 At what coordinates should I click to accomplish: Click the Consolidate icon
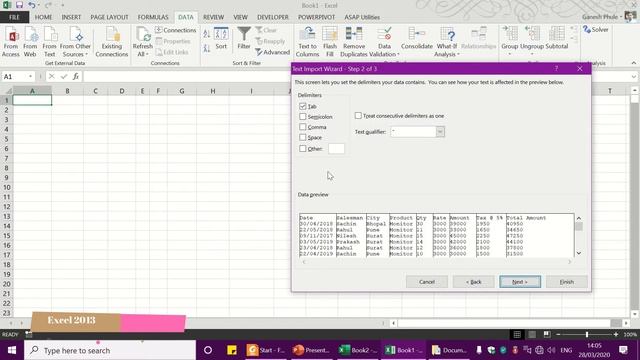tap(417, 34)
